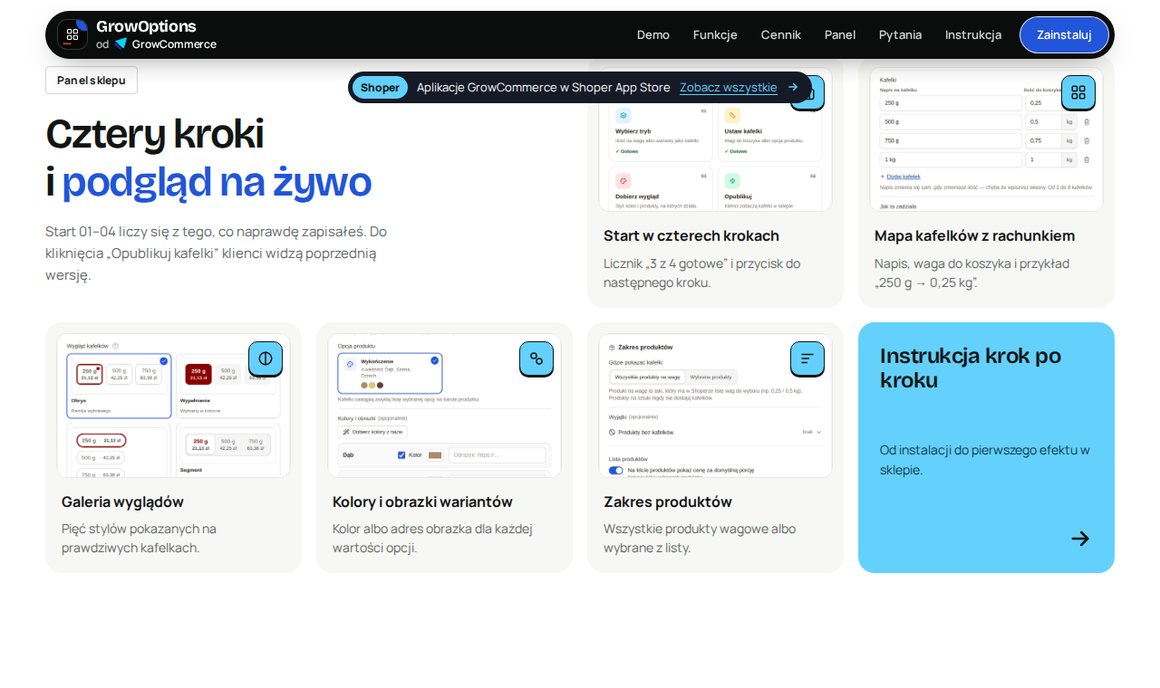
Task: Click the GrowCommerce link under the logo
Action: (x=174, y=44)
